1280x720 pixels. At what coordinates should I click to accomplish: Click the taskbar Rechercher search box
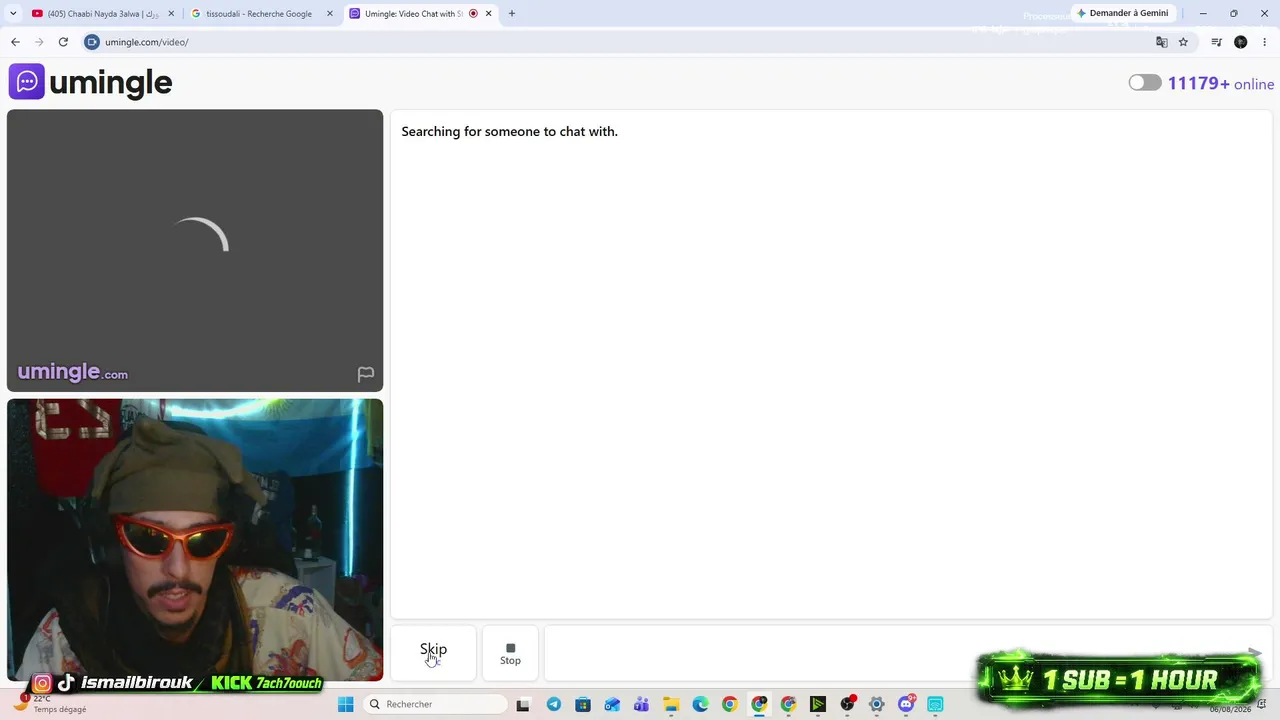[434, 704]
